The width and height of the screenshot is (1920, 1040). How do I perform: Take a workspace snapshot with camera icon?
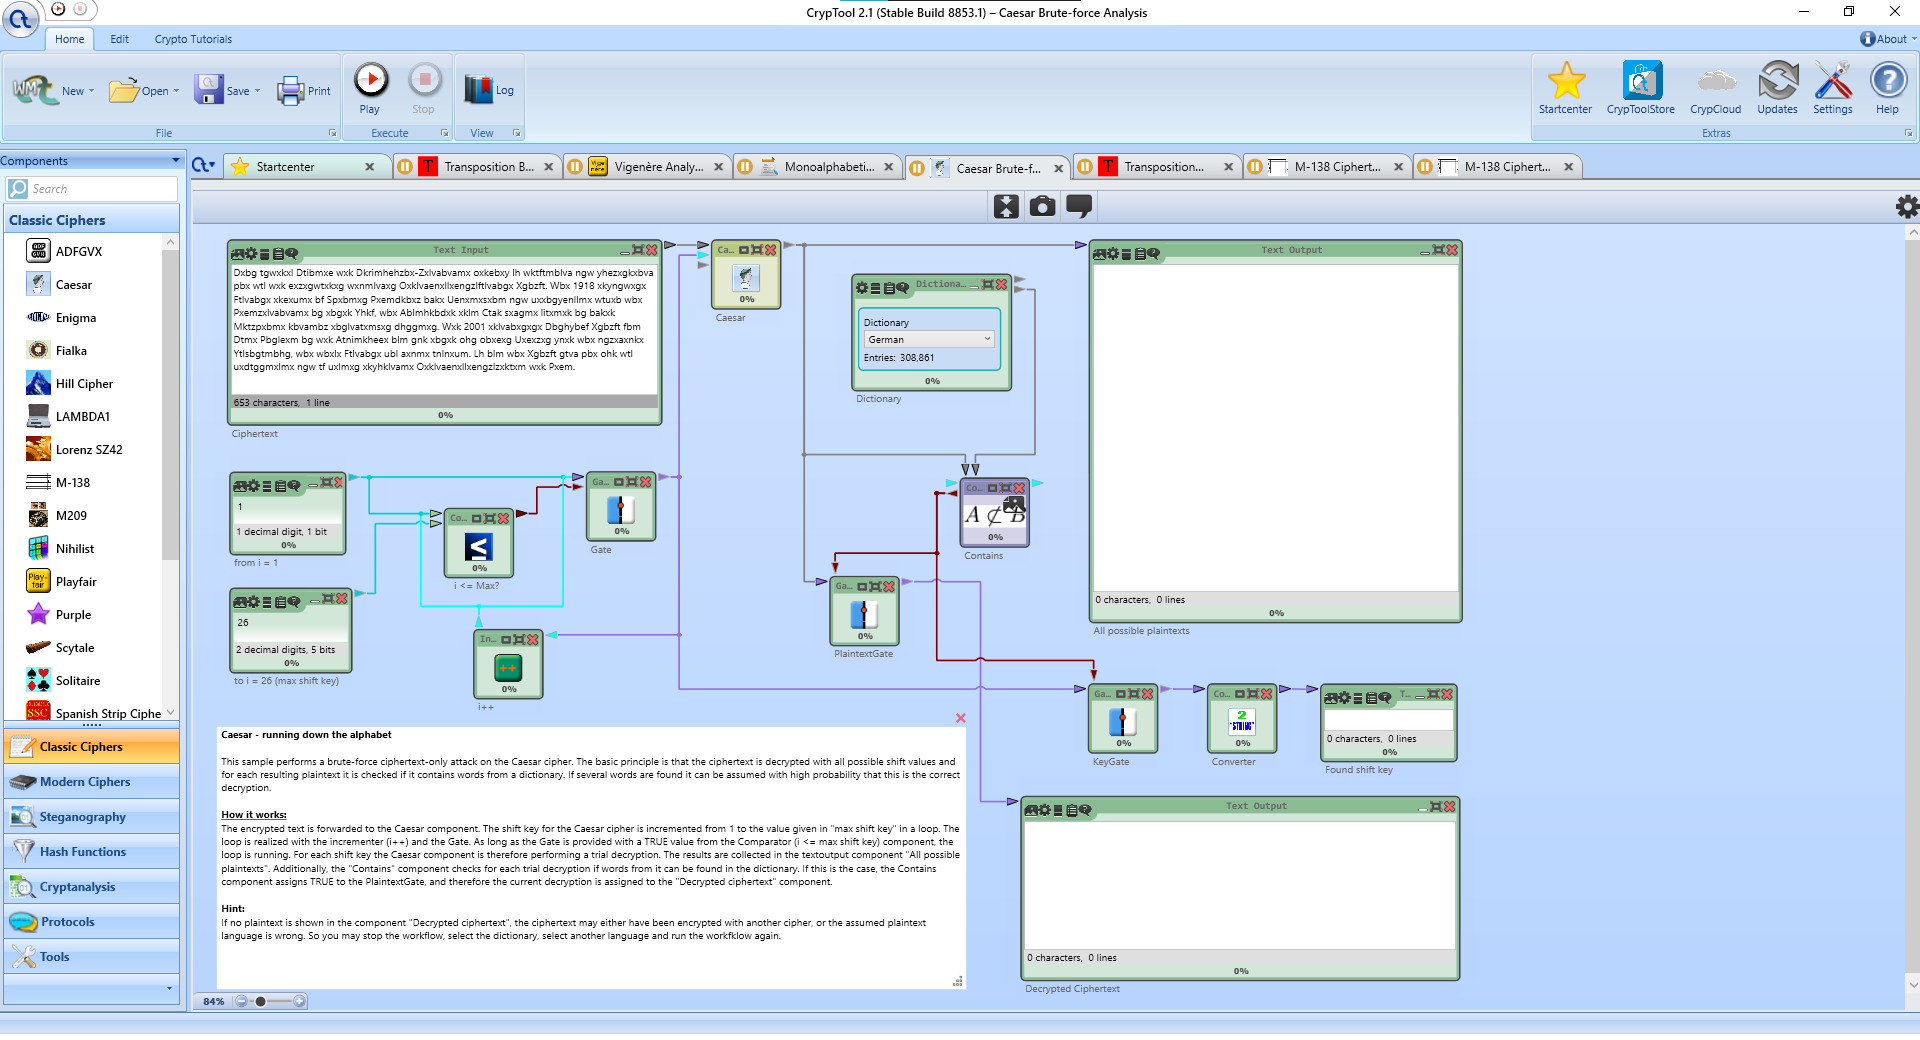coord(1042,206)
